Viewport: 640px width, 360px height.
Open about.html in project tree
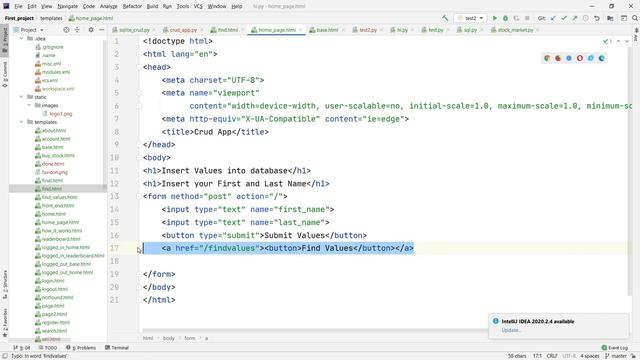pos(53,130)
